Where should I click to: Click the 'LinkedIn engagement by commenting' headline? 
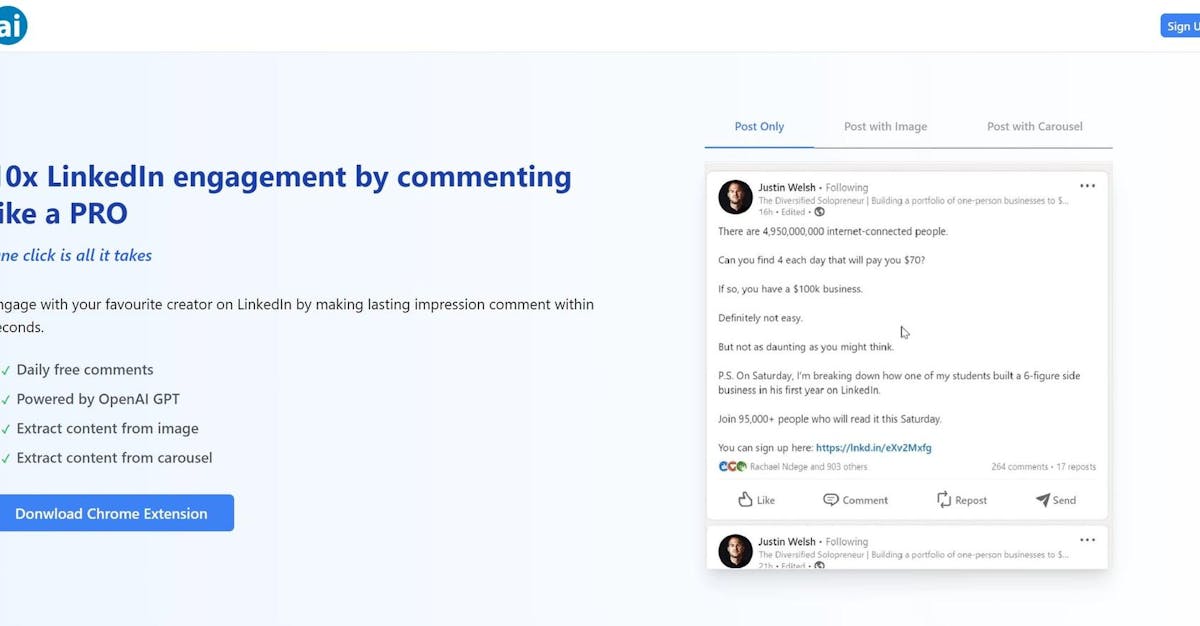click(309, 177)
